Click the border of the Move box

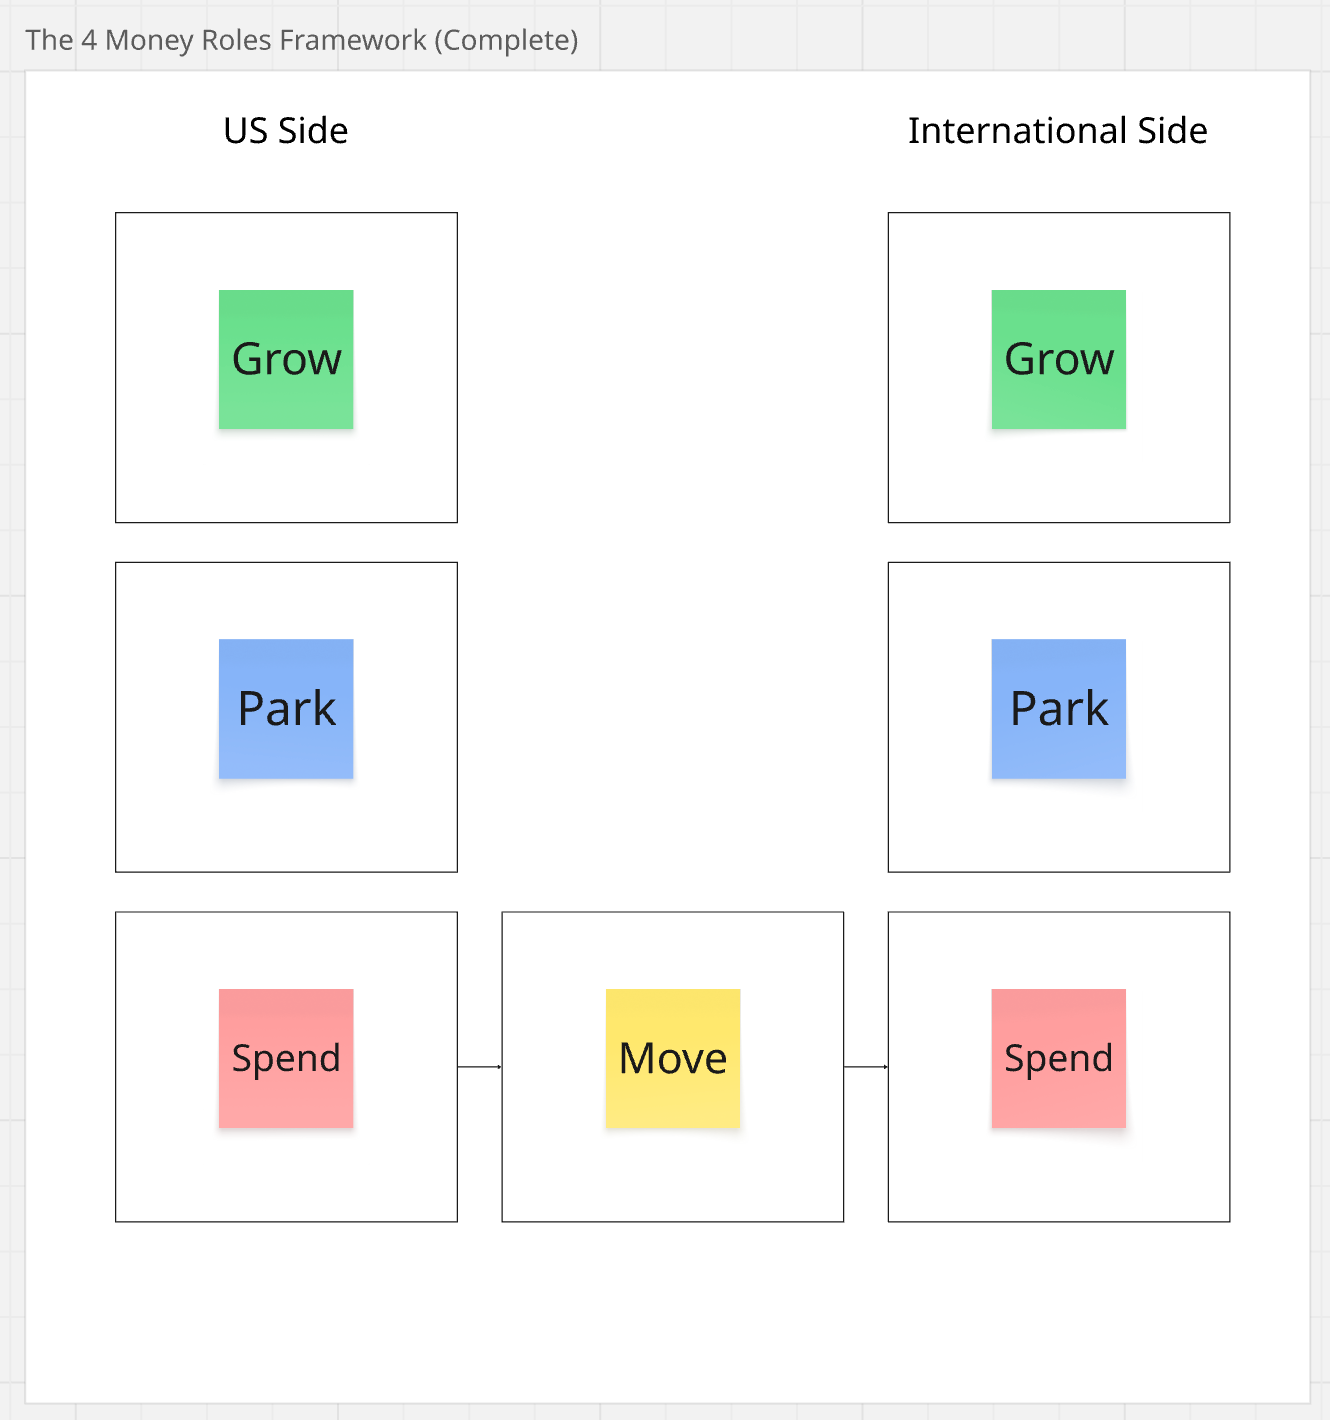[673, 912]
